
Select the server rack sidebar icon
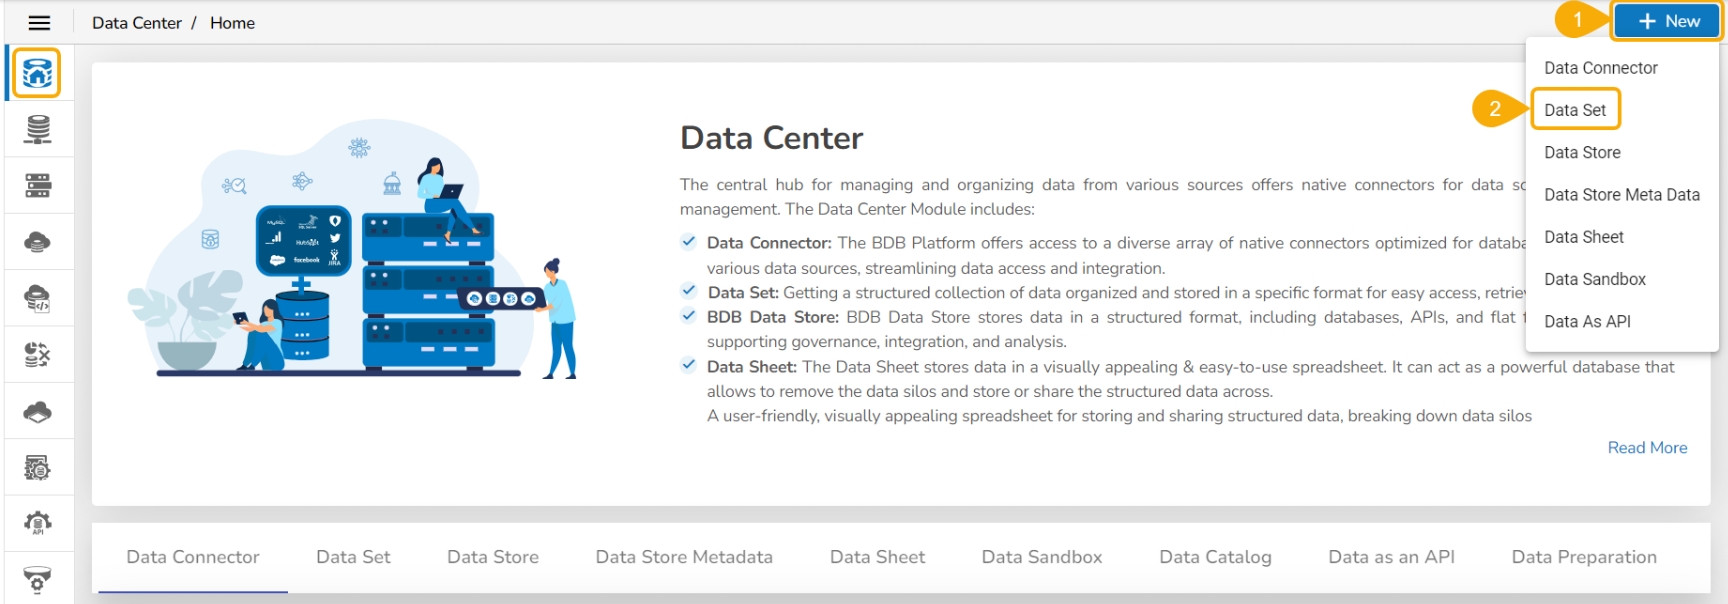(38, 185)
